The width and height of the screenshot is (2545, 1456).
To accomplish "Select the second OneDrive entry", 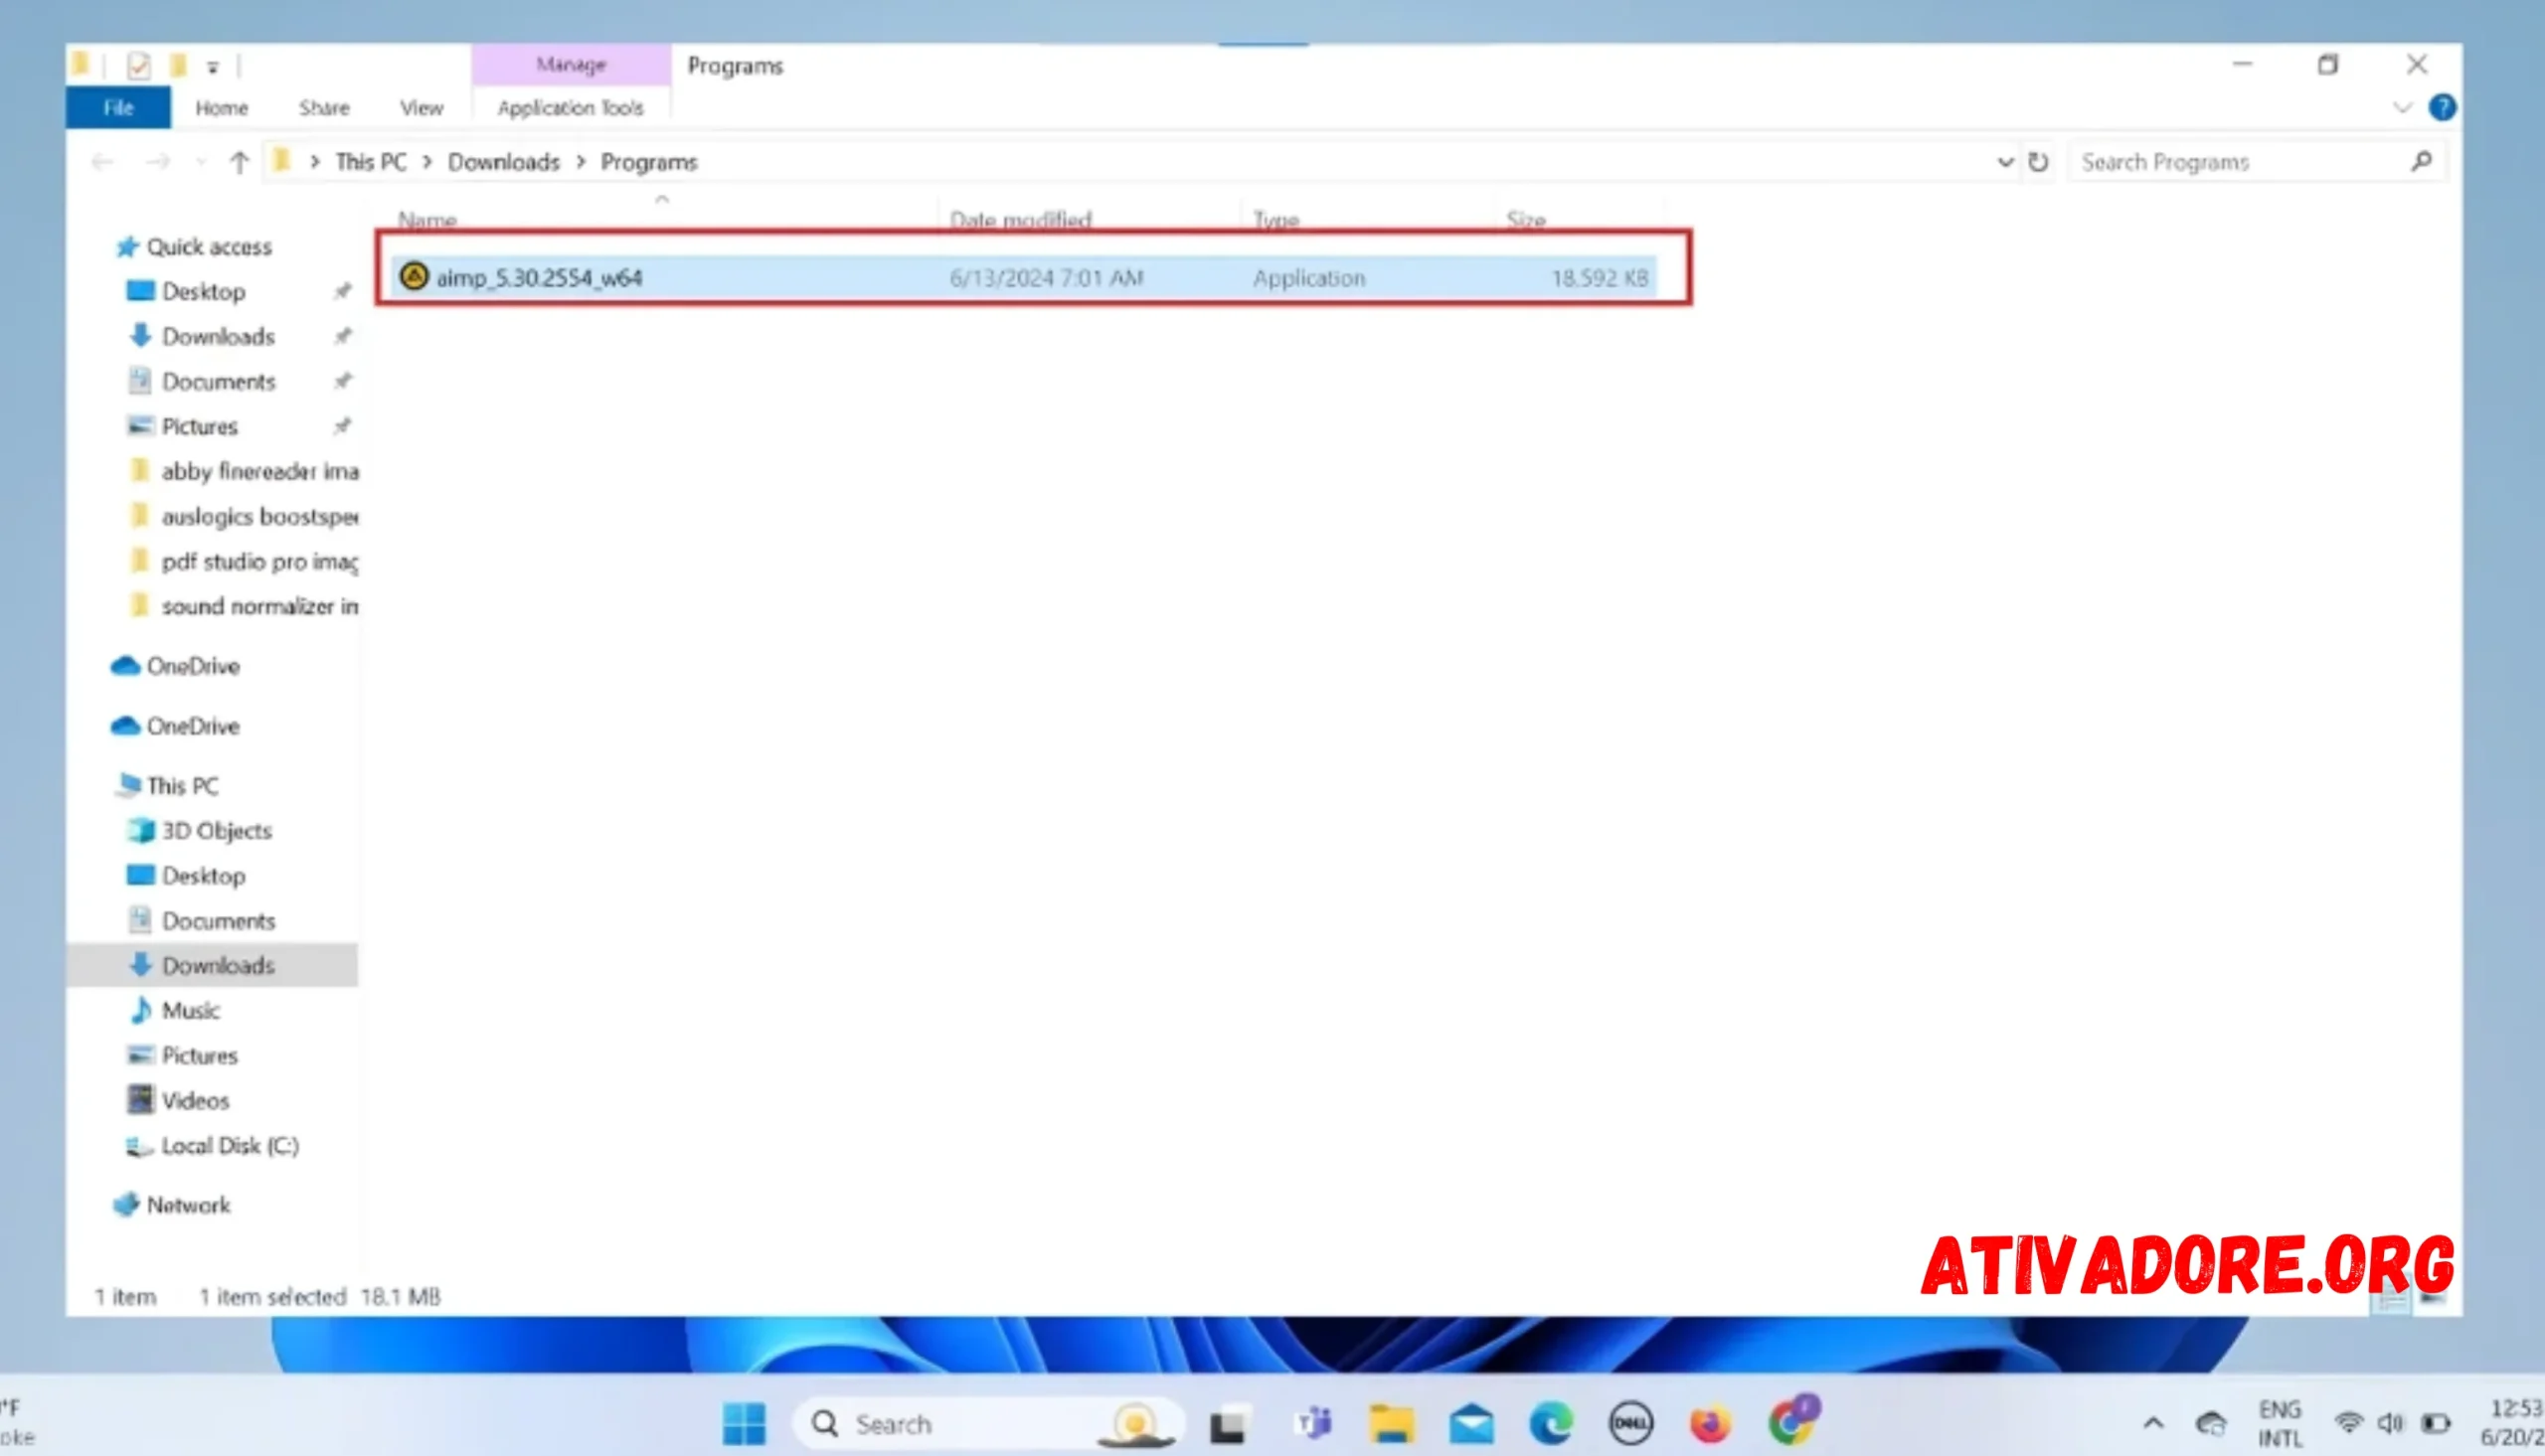I will pos(192,726).
